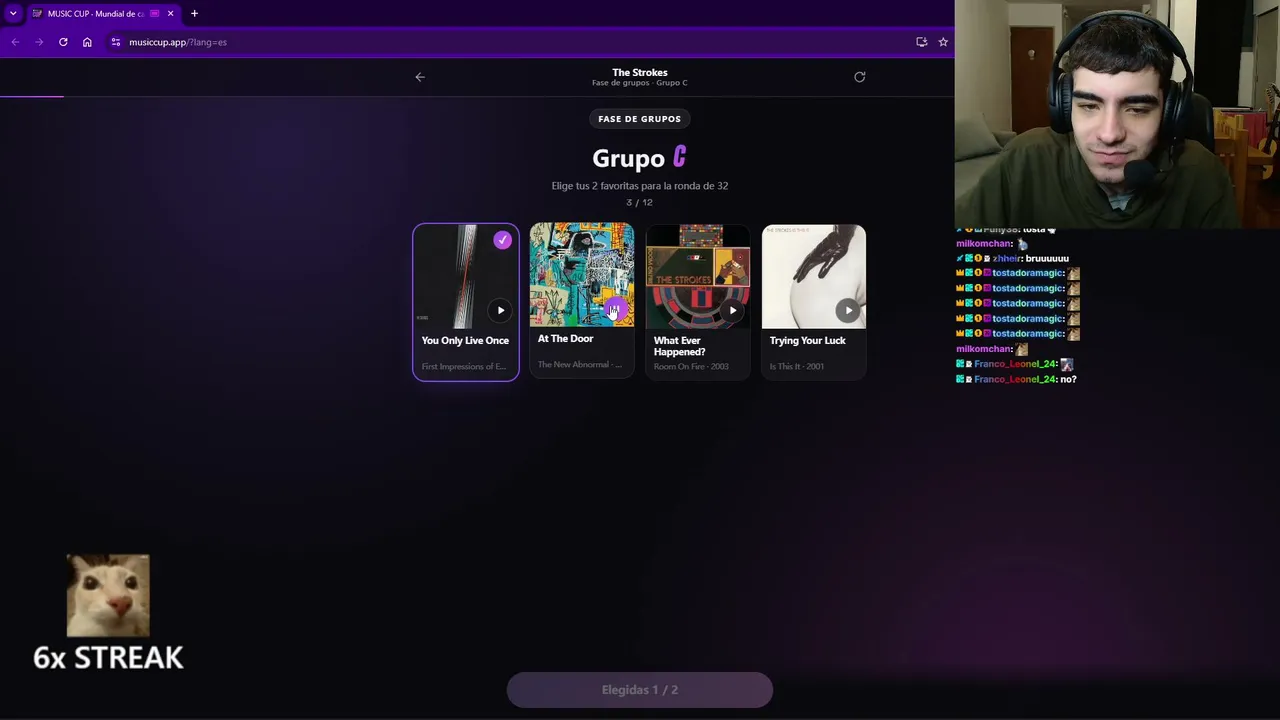Screen dimensions: 1280x720
Task: Select the What Ever Happened? album cover
Action: pyautogui.click(x=698, y=276)
